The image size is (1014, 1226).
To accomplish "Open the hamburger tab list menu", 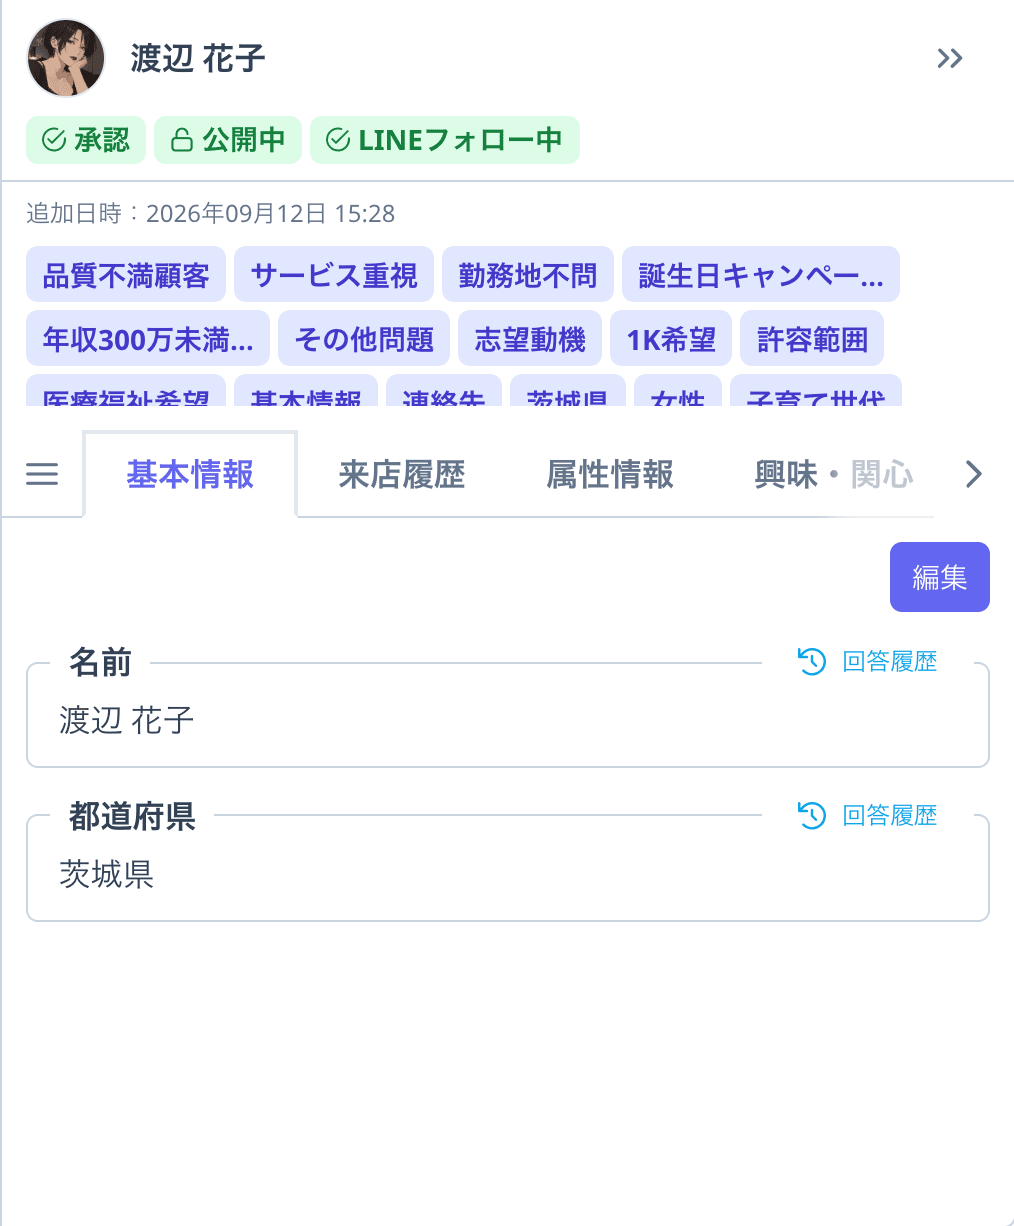I will (x=42, y=474).
